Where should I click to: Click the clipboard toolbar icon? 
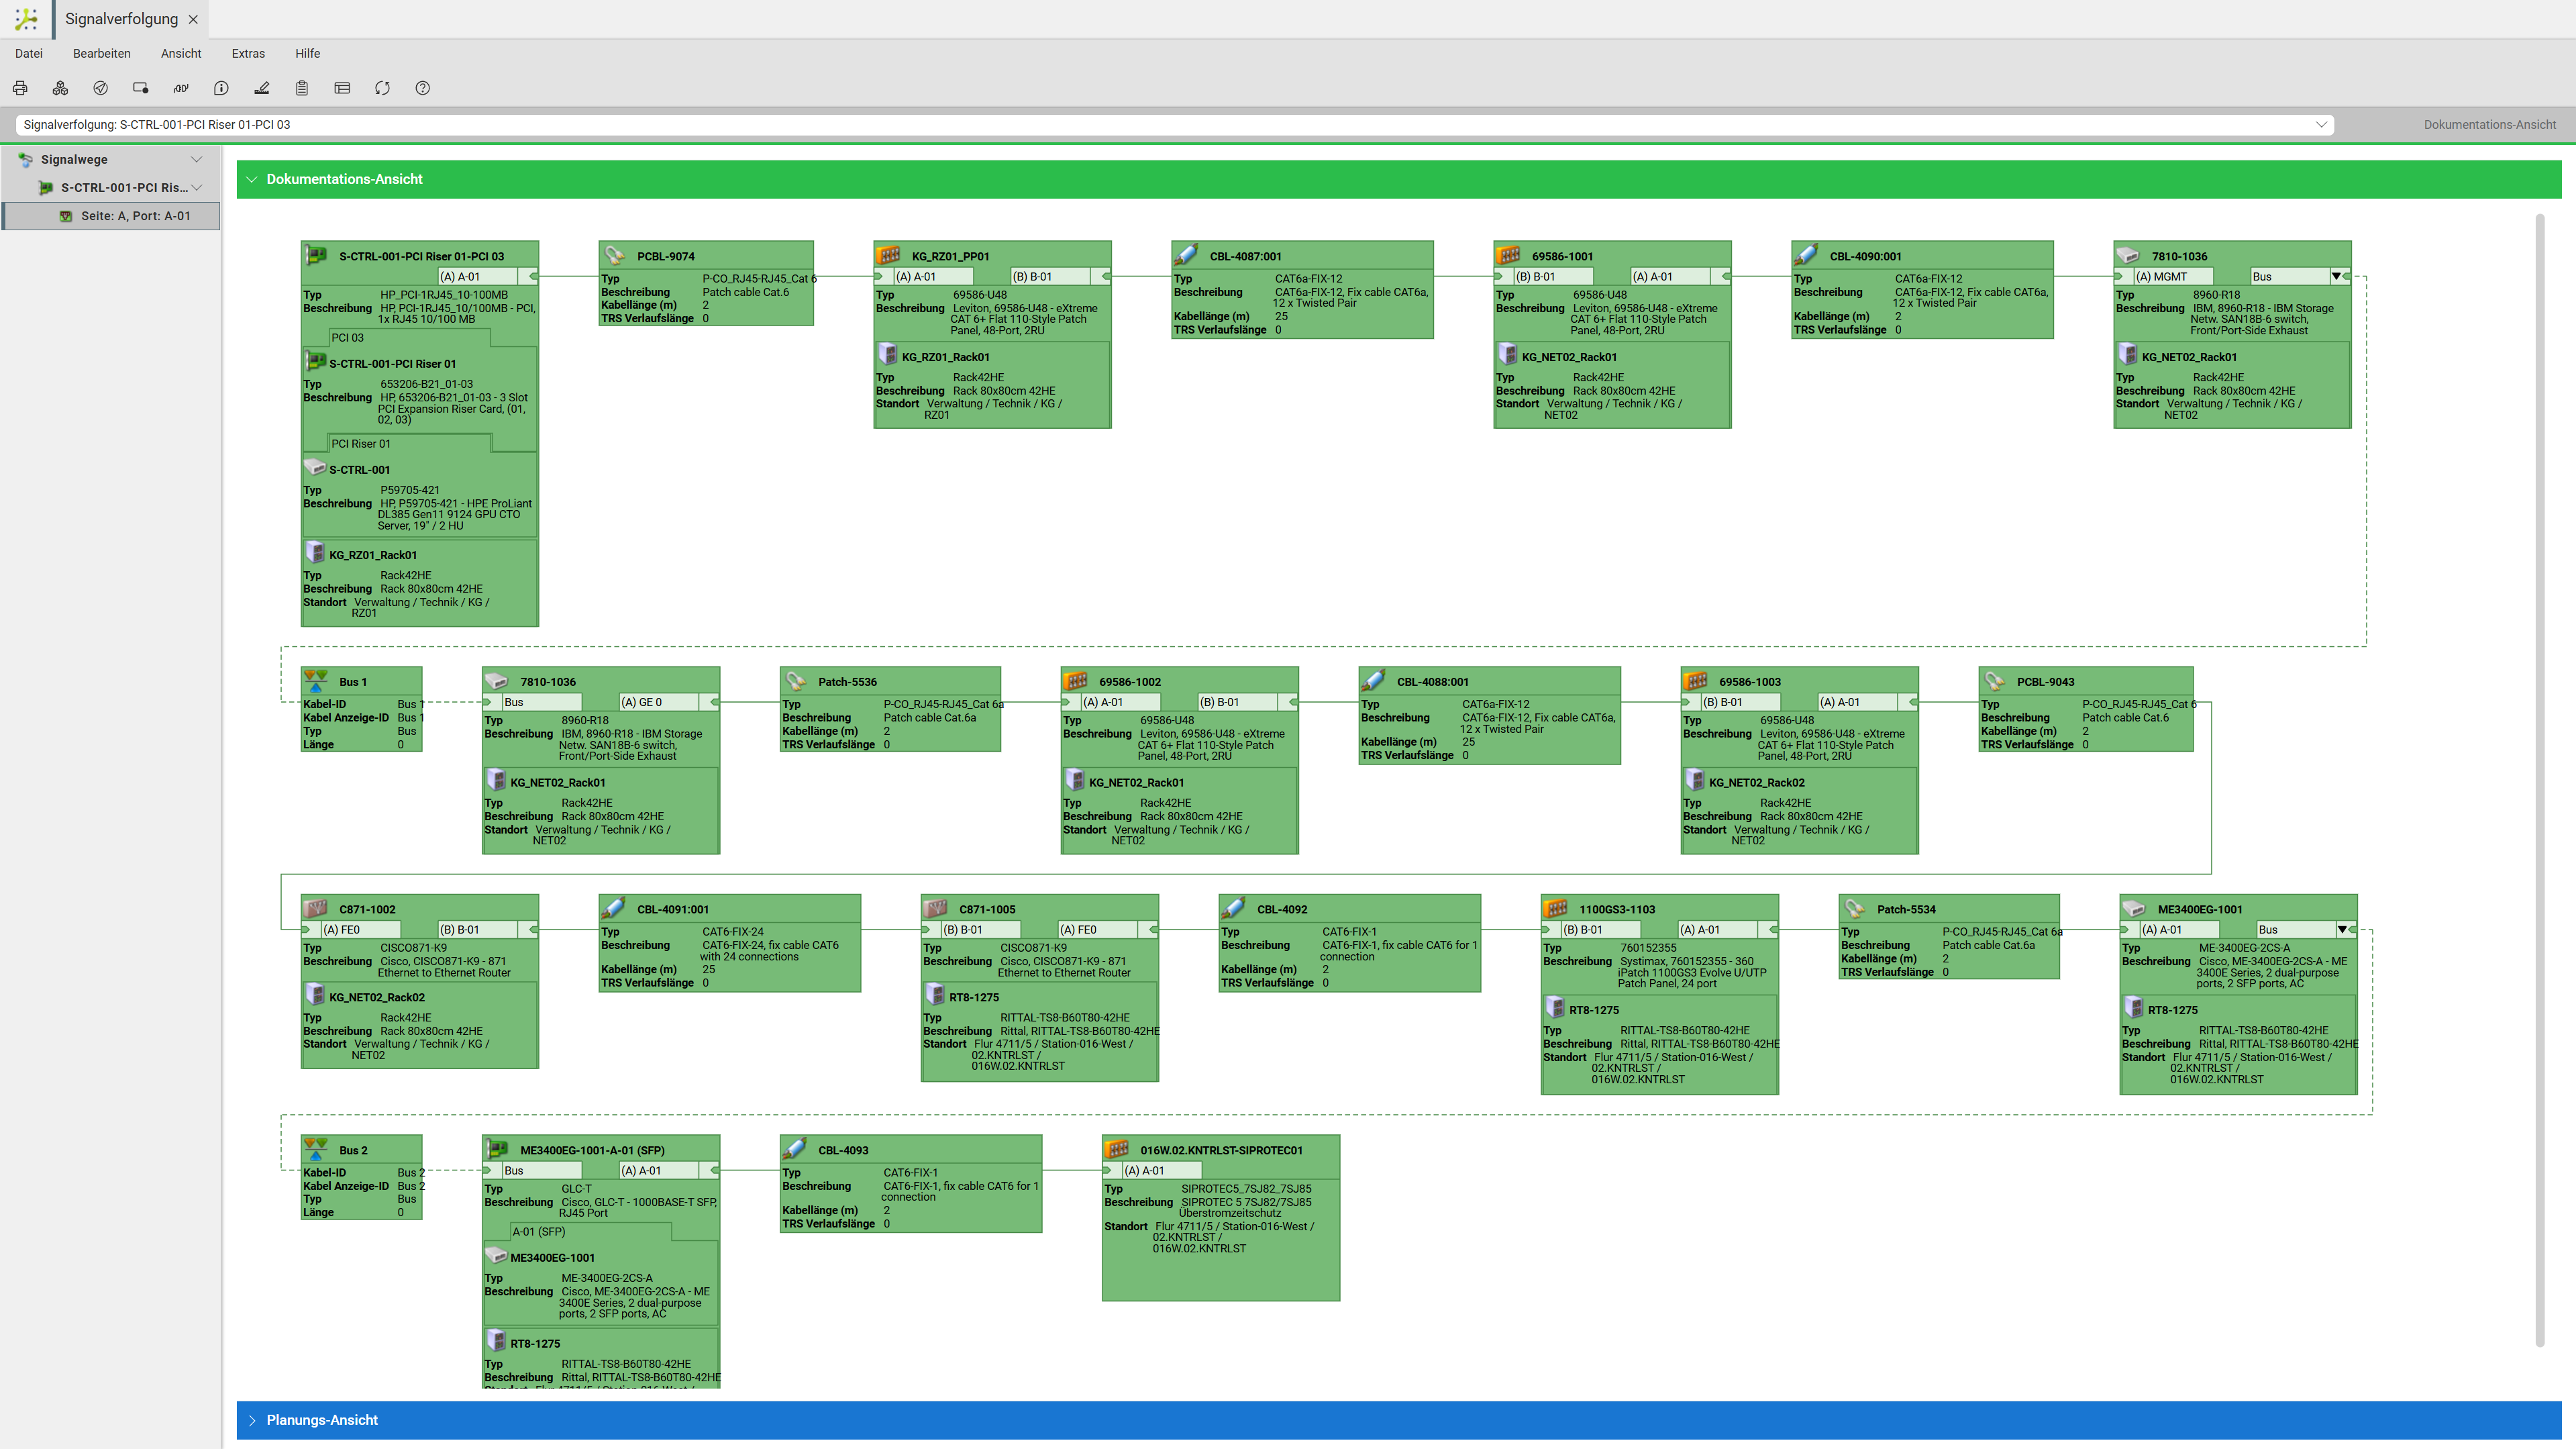click(302, 88)
